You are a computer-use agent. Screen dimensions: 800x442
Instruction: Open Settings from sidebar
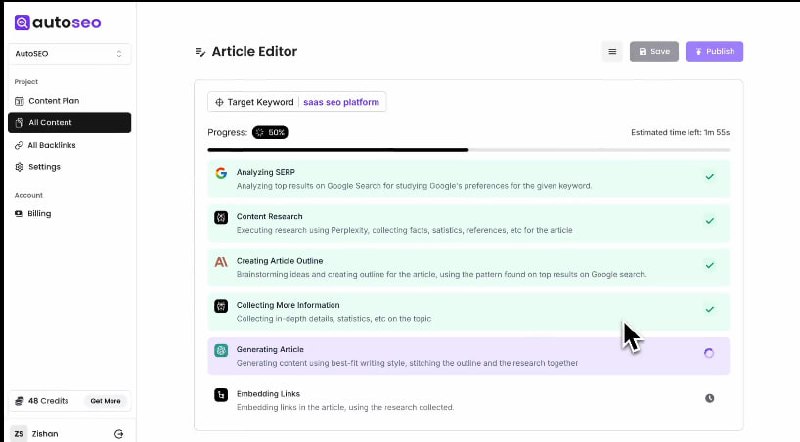click(x=69, y=167)
